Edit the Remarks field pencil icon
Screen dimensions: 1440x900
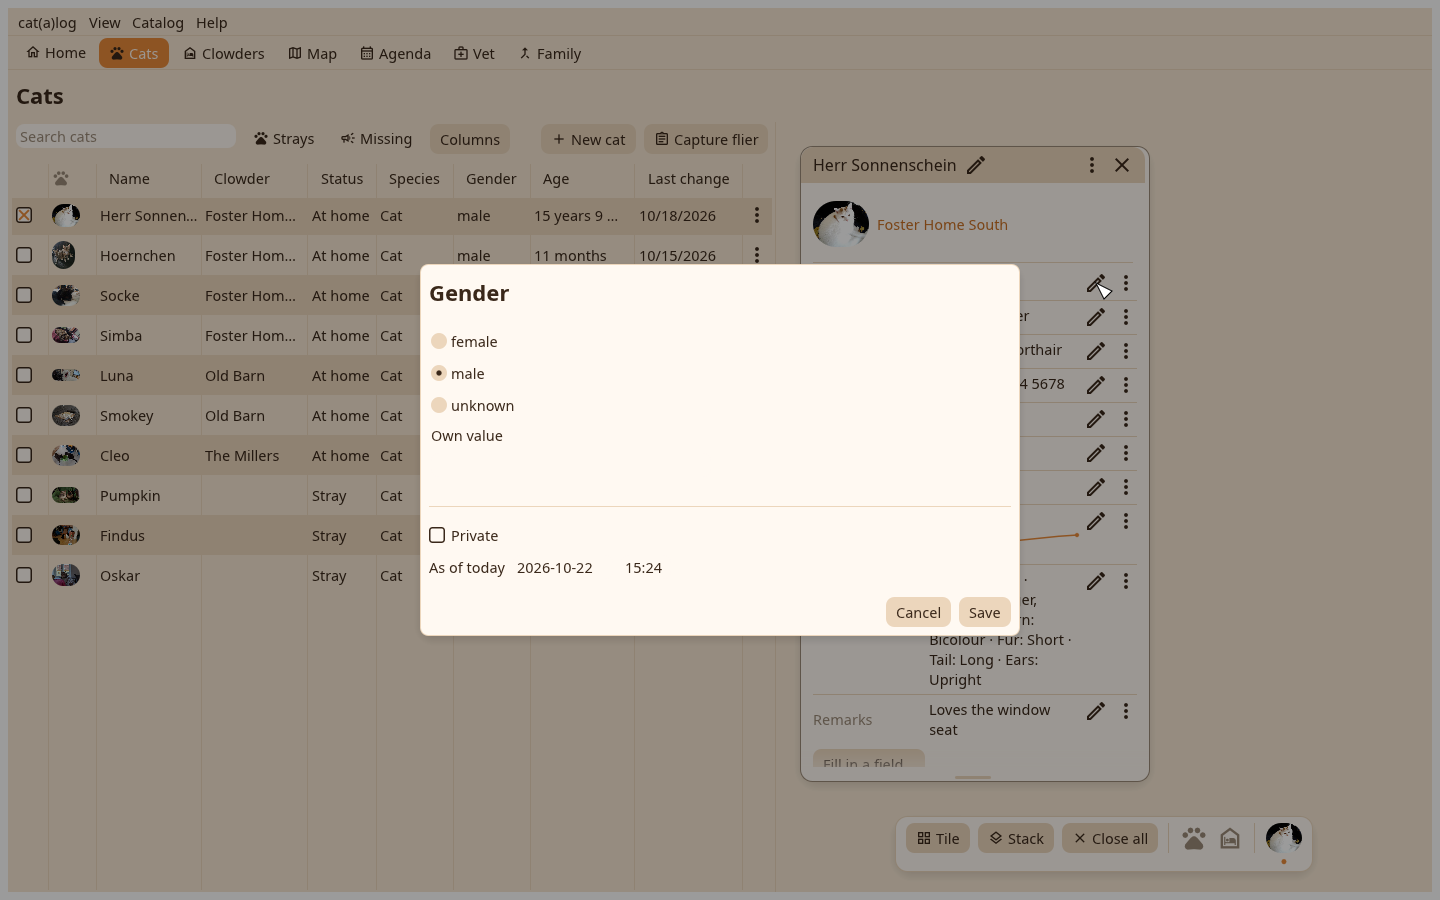click(1096, 711)
